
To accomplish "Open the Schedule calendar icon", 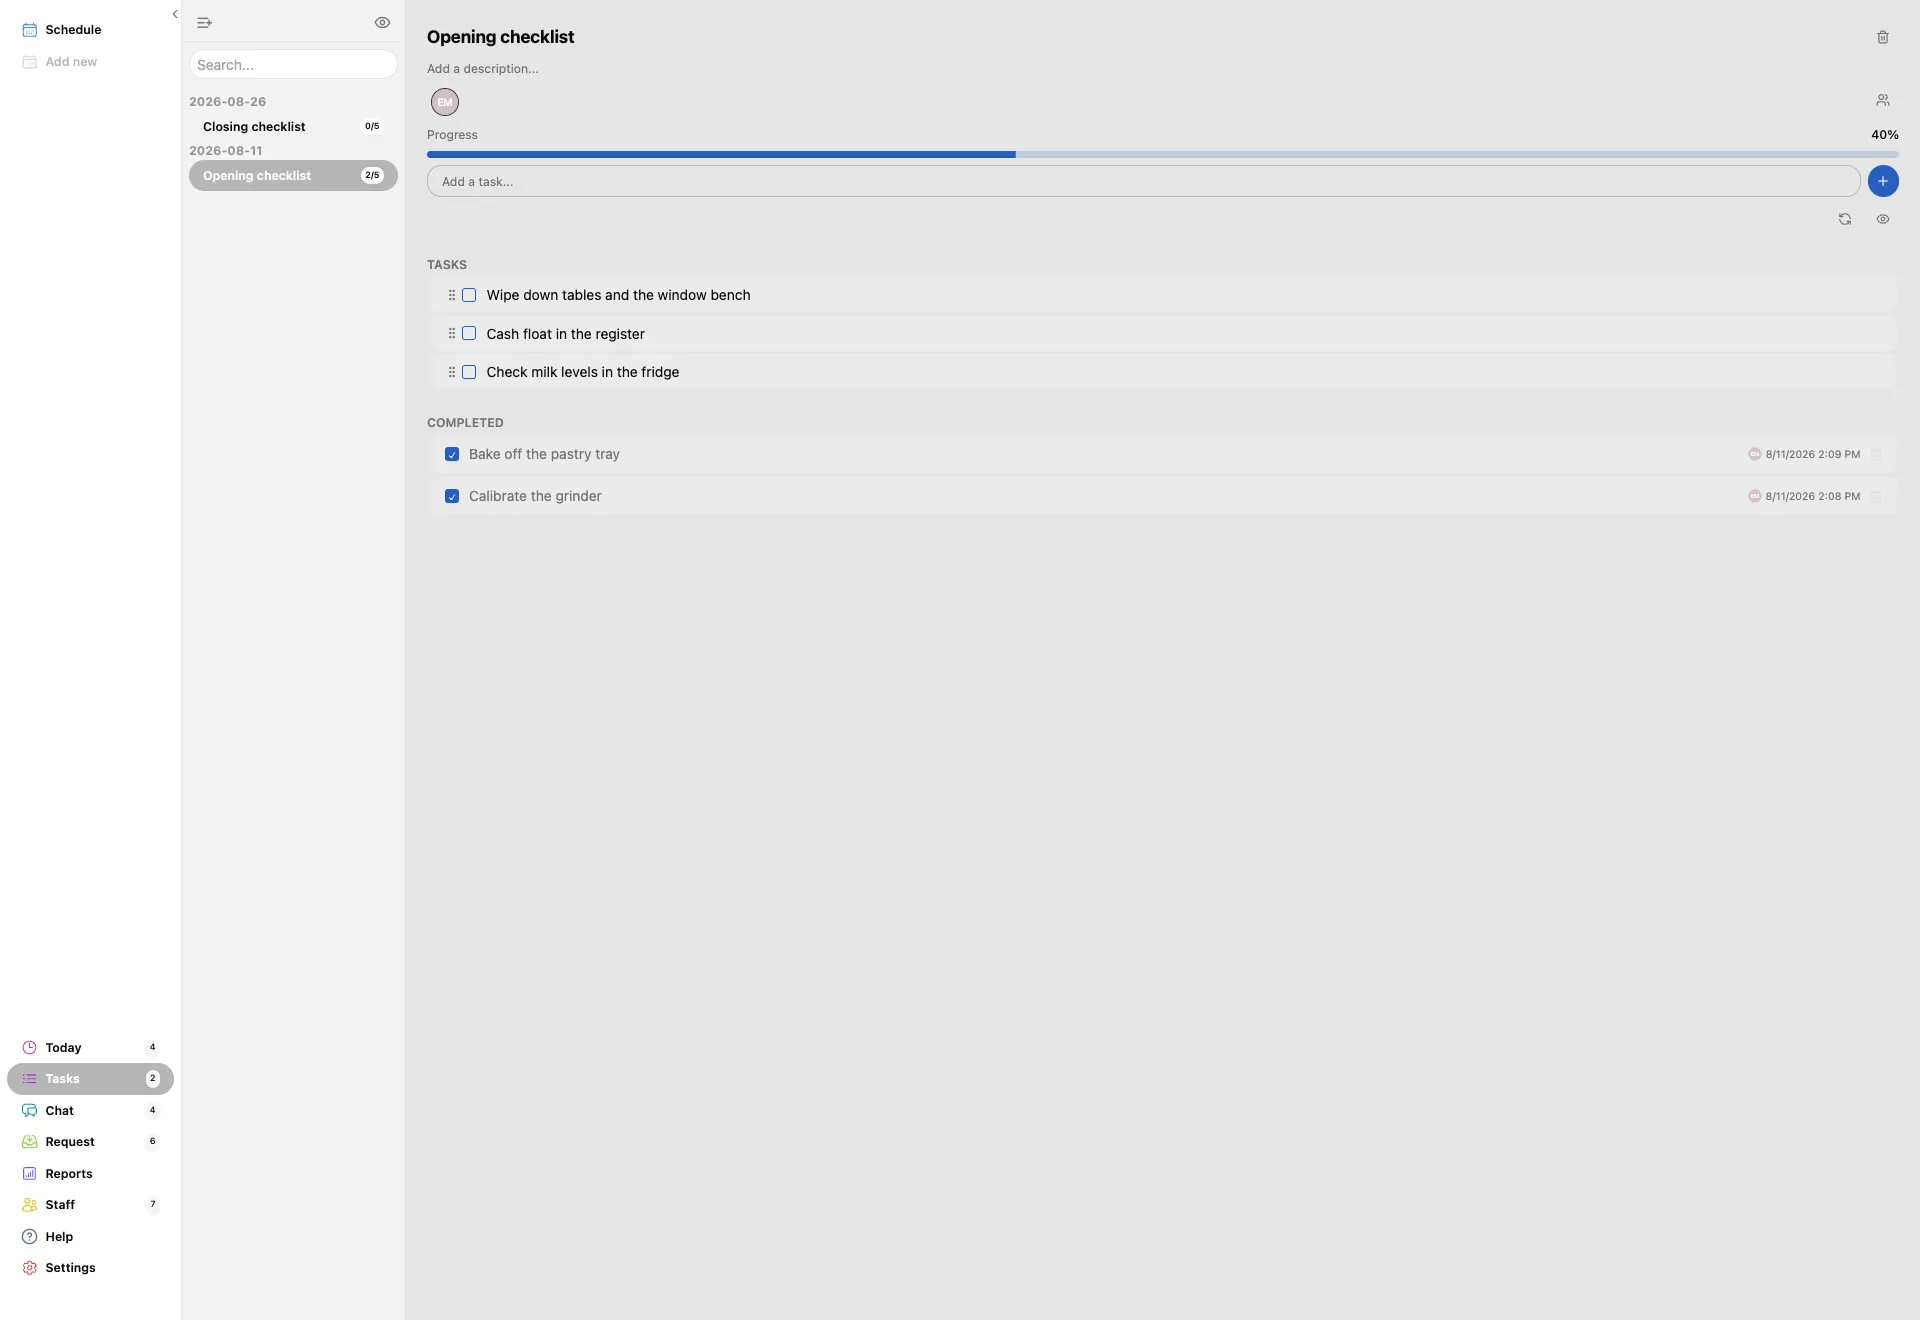I will pyautogui.click(x=30, y=30).
